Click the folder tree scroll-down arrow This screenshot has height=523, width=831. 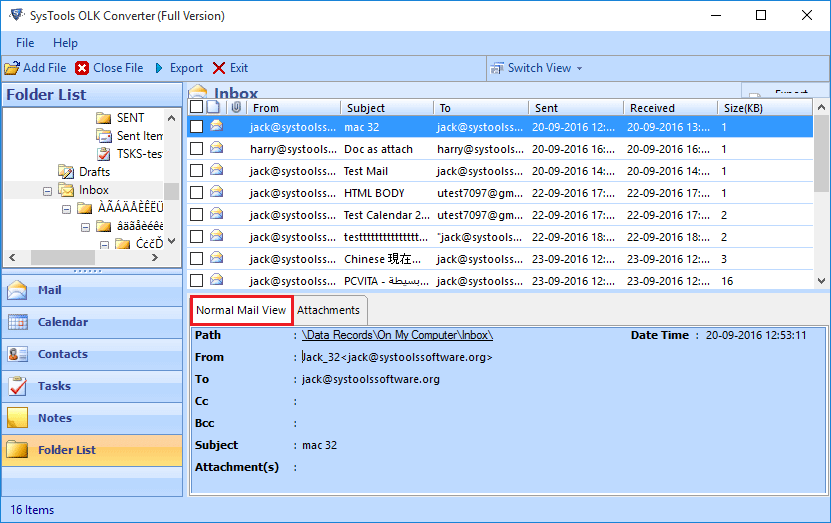[x=171, y=241]
